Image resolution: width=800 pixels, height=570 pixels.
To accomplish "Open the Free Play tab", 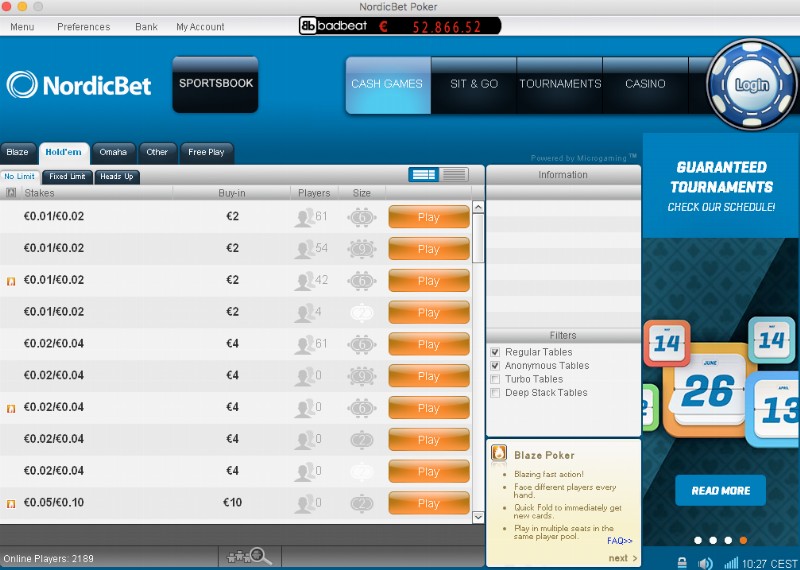I will [x=207, y=153].
